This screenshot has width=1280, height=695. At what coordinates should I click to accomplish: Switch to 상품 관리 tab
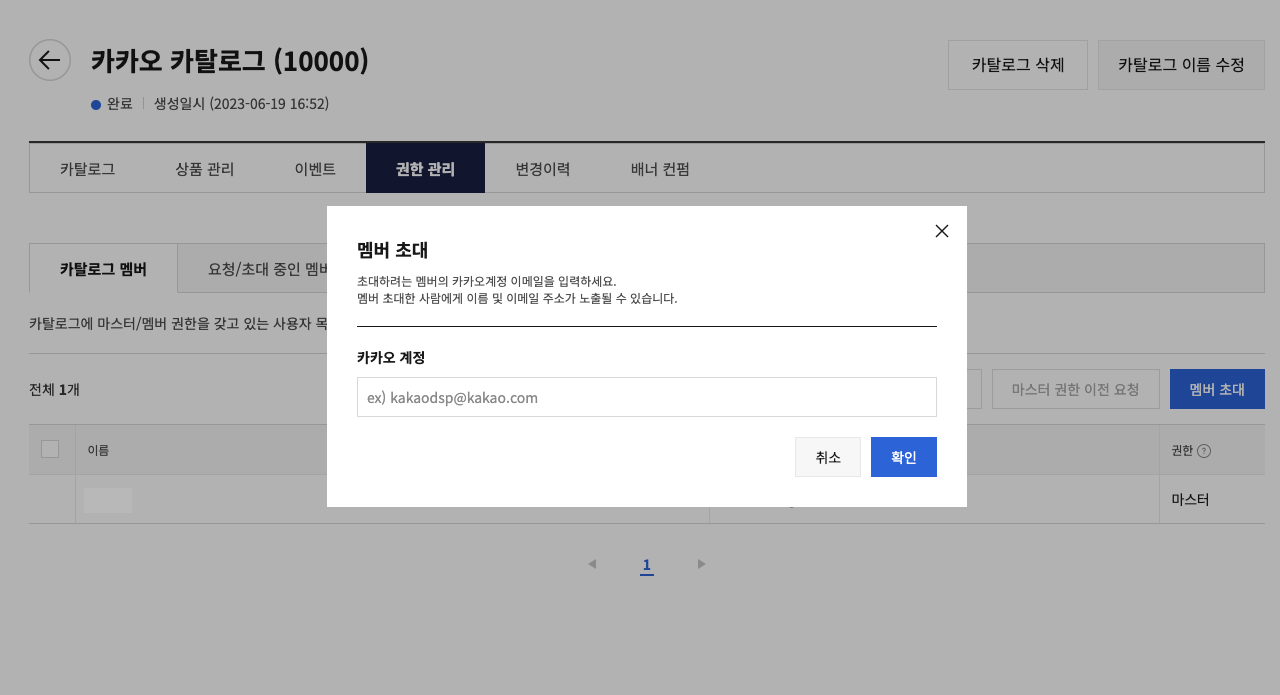tap(204, 169)
